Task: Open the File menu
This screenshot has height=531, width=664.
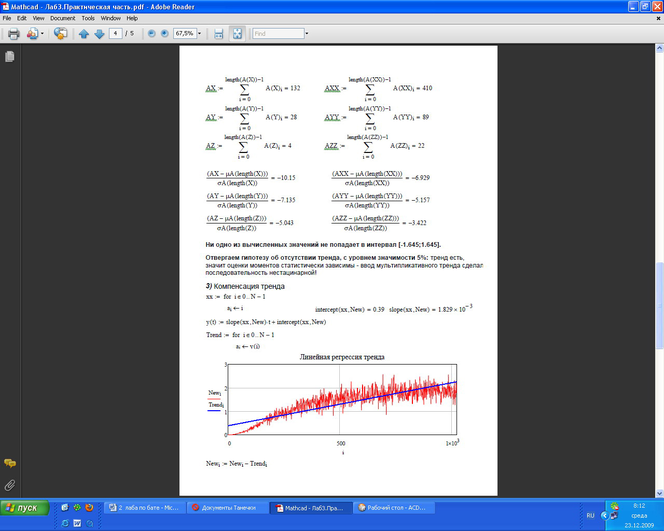Action: [x=7, y=18]
